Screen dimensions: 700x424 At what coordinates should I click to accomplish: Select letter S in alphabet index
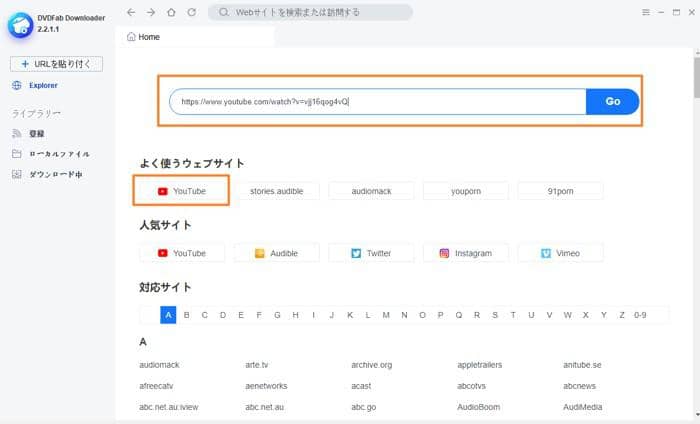495,315
